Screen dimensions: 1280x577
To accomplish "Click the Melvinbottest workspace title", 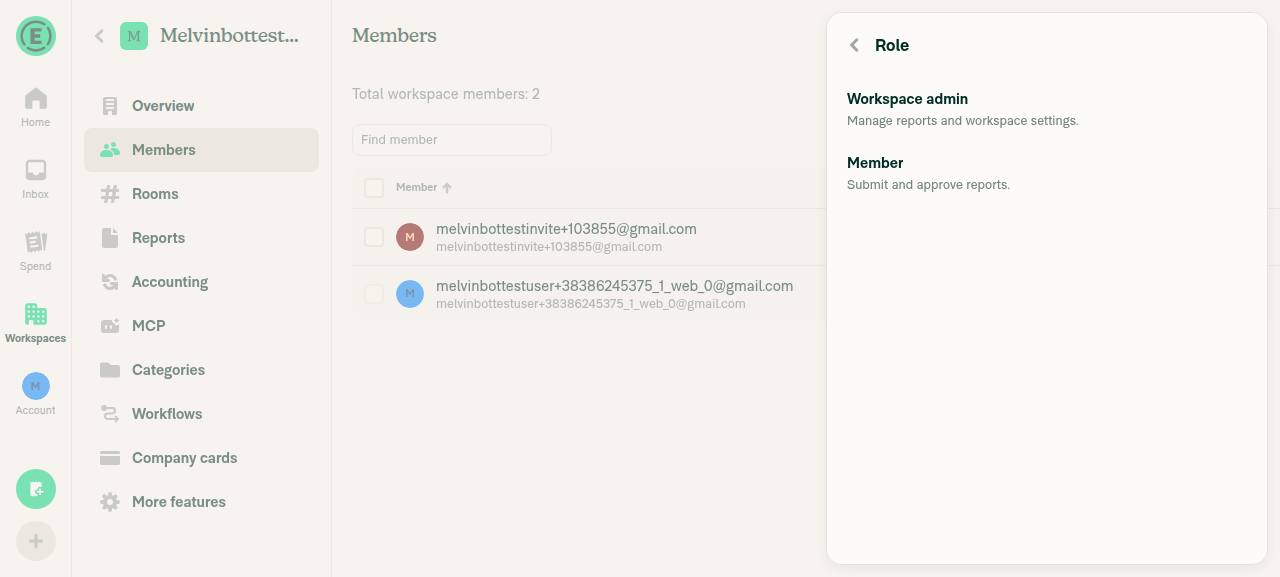I will coord(229,36).
